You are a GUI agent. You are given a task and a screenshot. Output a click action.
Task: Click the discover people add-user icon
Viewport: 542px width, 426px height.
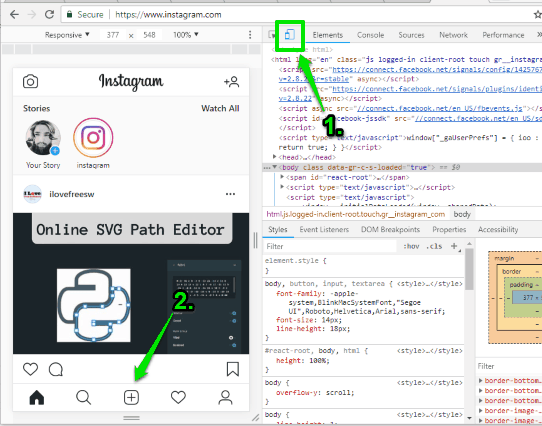click(x=232, y=82)
